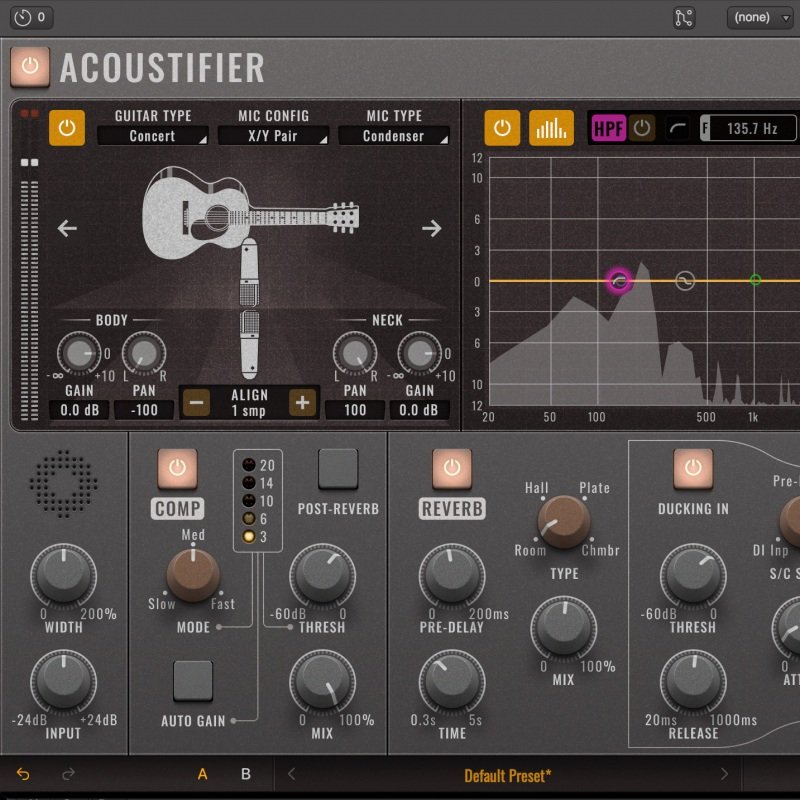The width and height of the screenshot is (800, 800).
Task: Click the COMP label
Action: pyautogui.click(x=177, y=509)
